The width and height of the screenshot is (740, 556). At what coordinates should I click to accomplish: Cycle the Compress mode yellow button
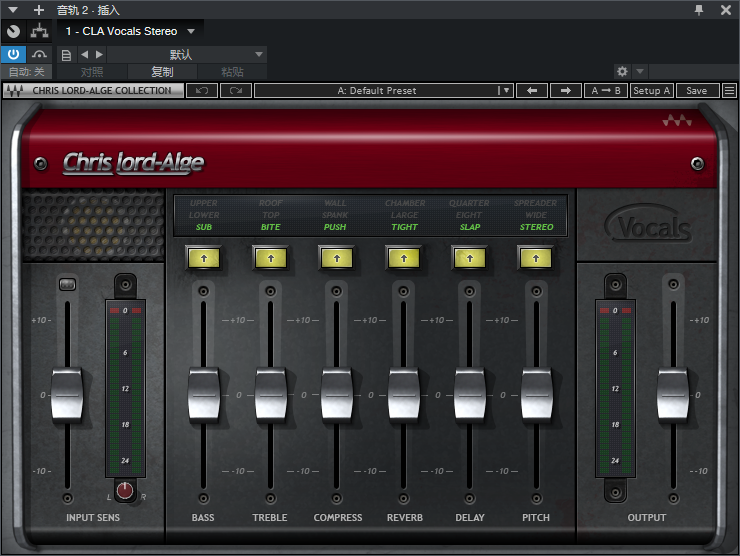coord(337,259)
